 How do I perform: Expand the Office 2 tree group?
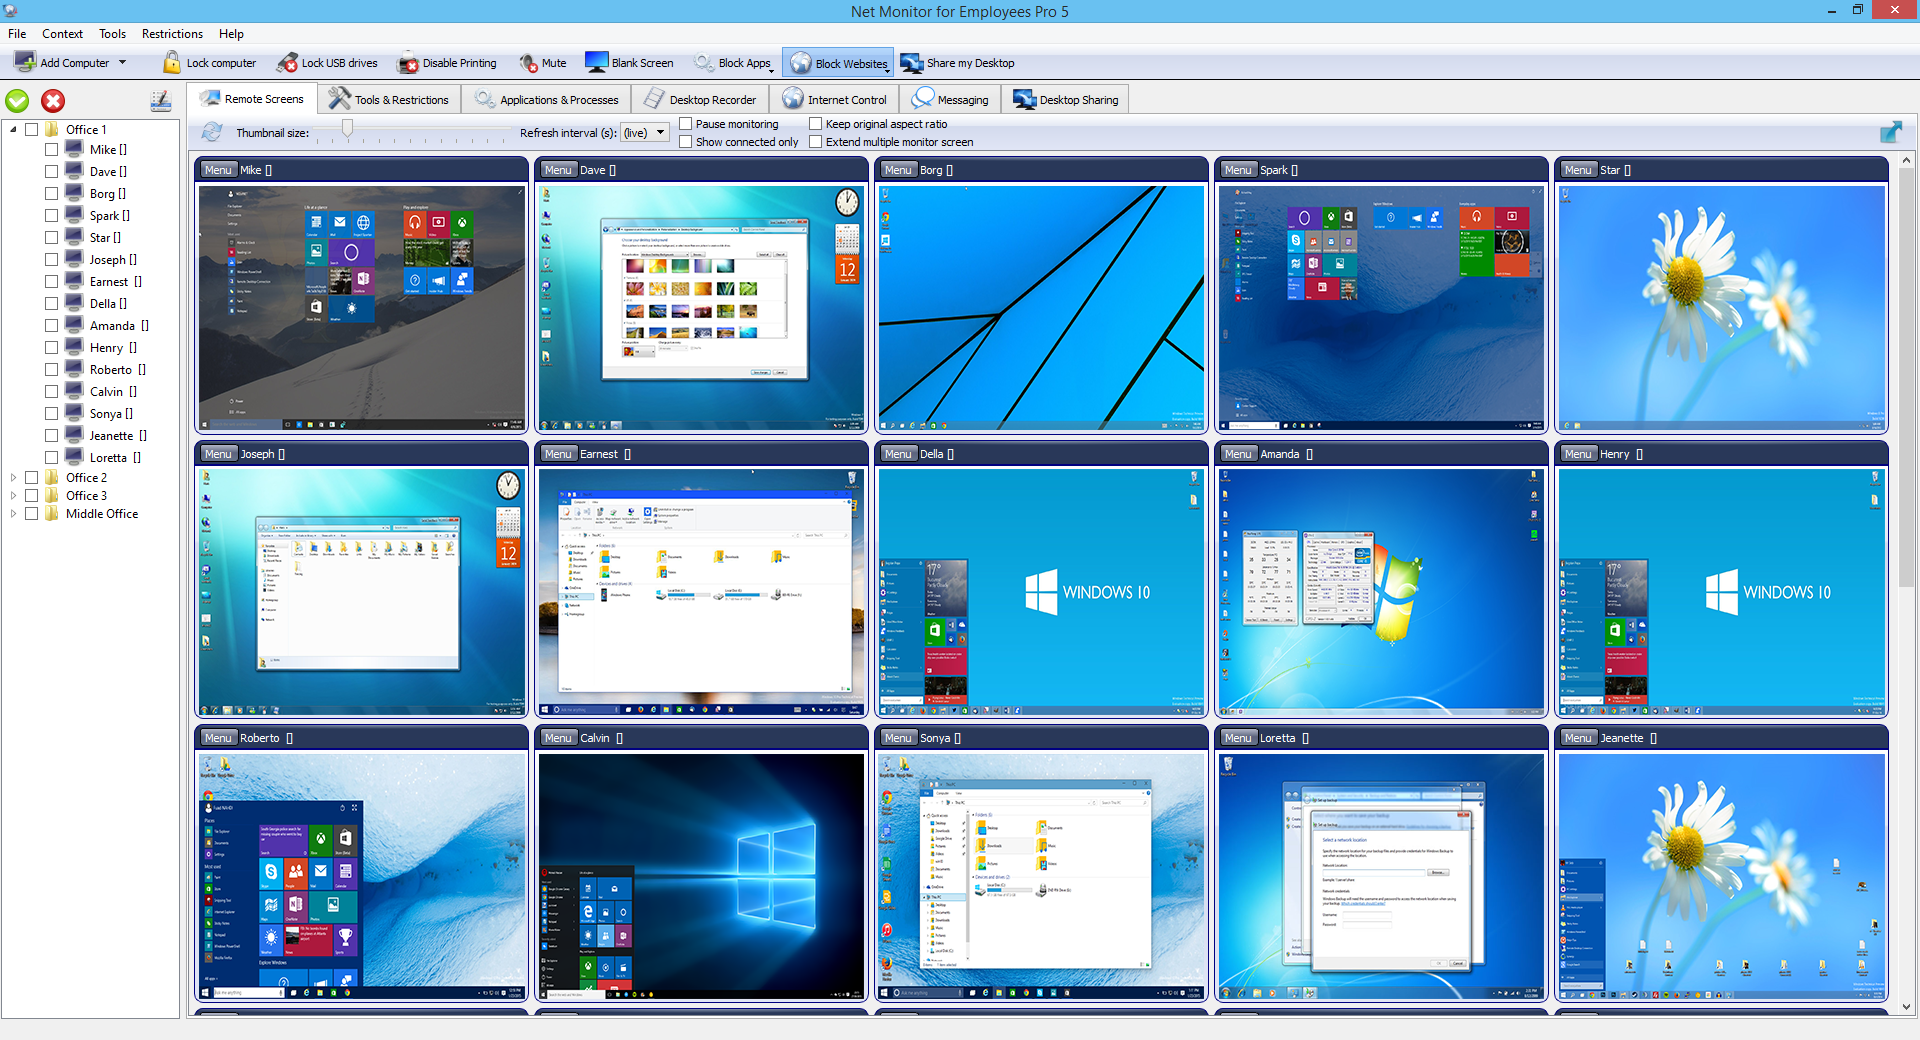tap(13, 478)
